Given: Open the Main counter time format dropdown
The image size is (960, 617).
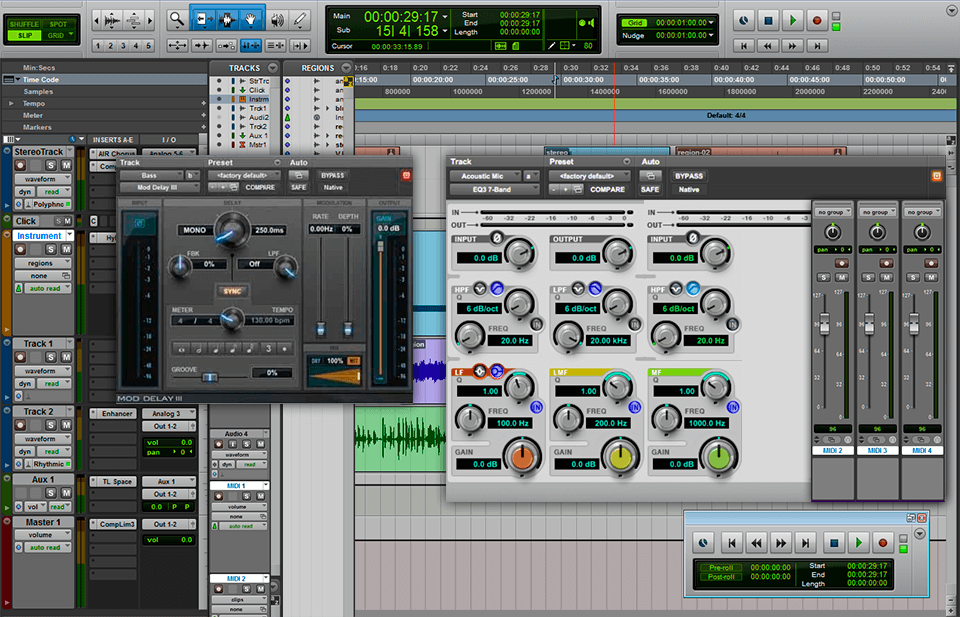Looking at the screenshot, I should pos(445,16).
